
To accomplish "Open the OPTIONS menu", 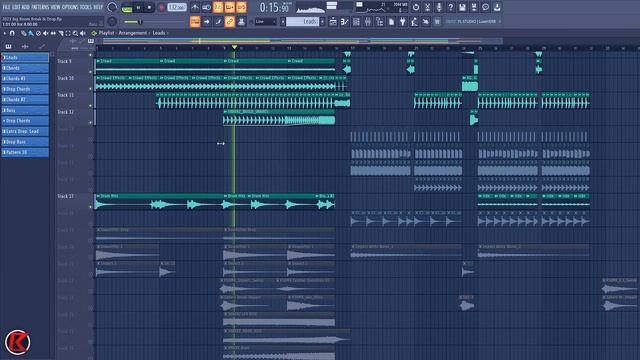I will [x=70, y=7].
